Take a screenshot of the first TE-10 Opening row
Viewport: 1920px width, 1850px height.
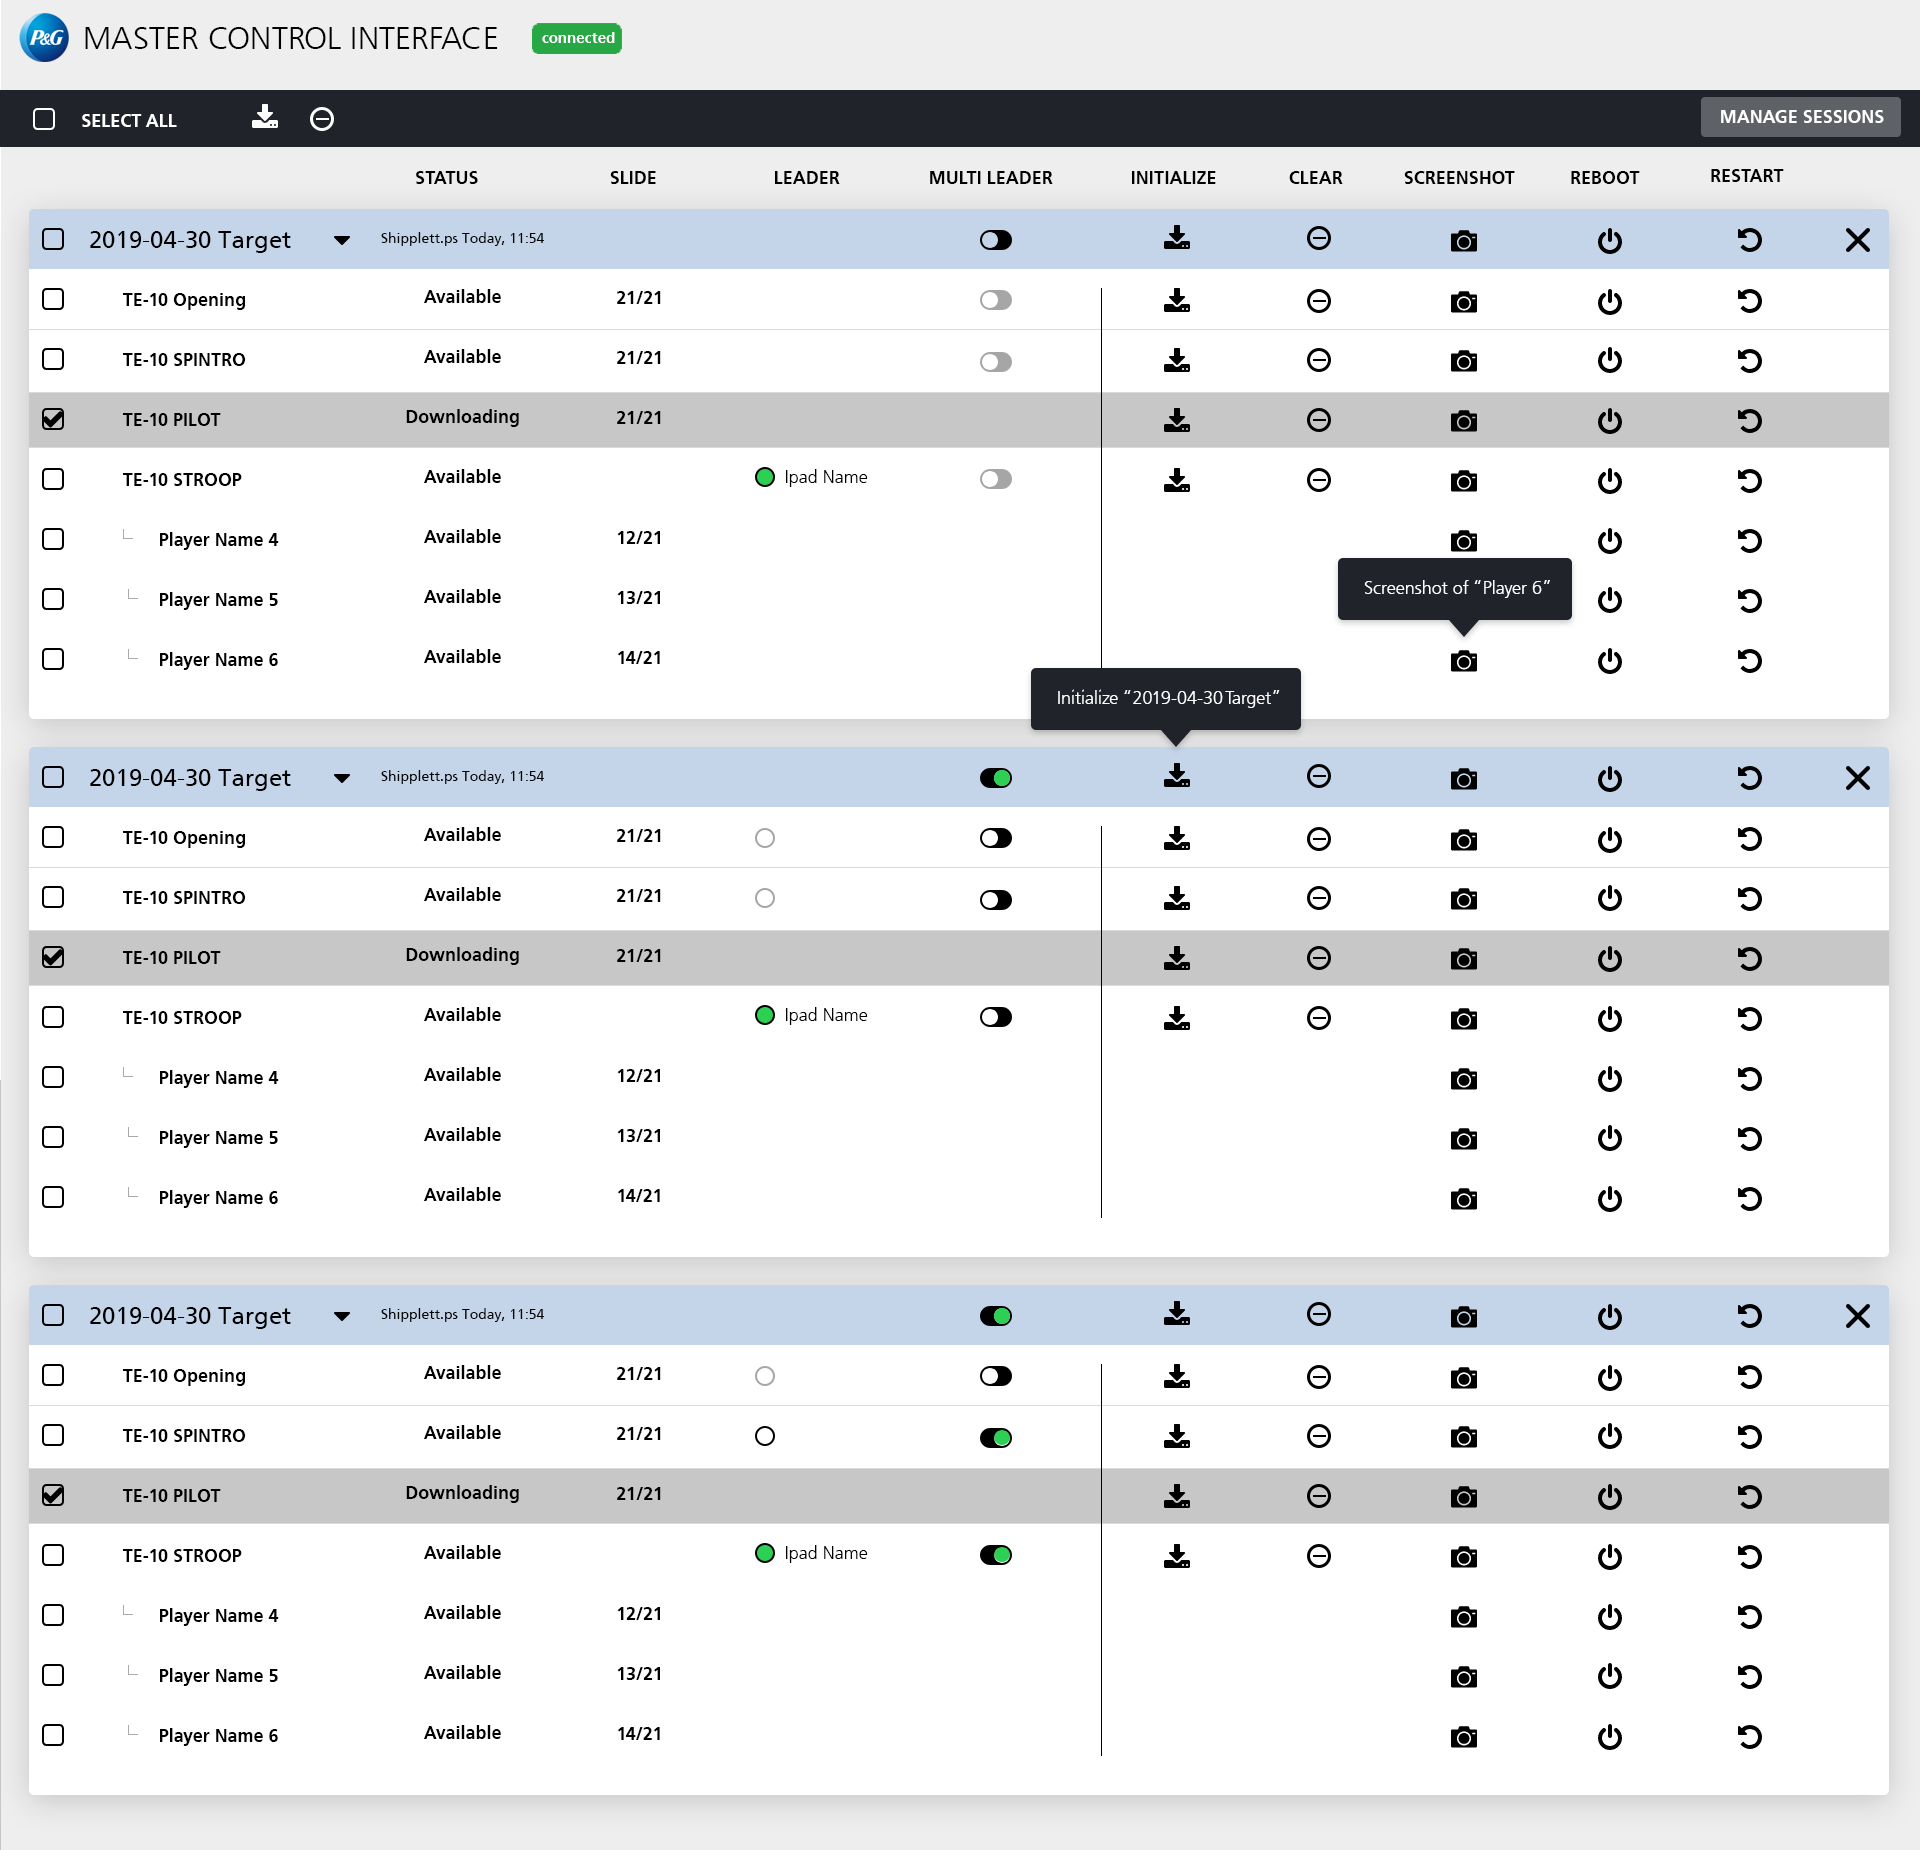(1463, 301)
